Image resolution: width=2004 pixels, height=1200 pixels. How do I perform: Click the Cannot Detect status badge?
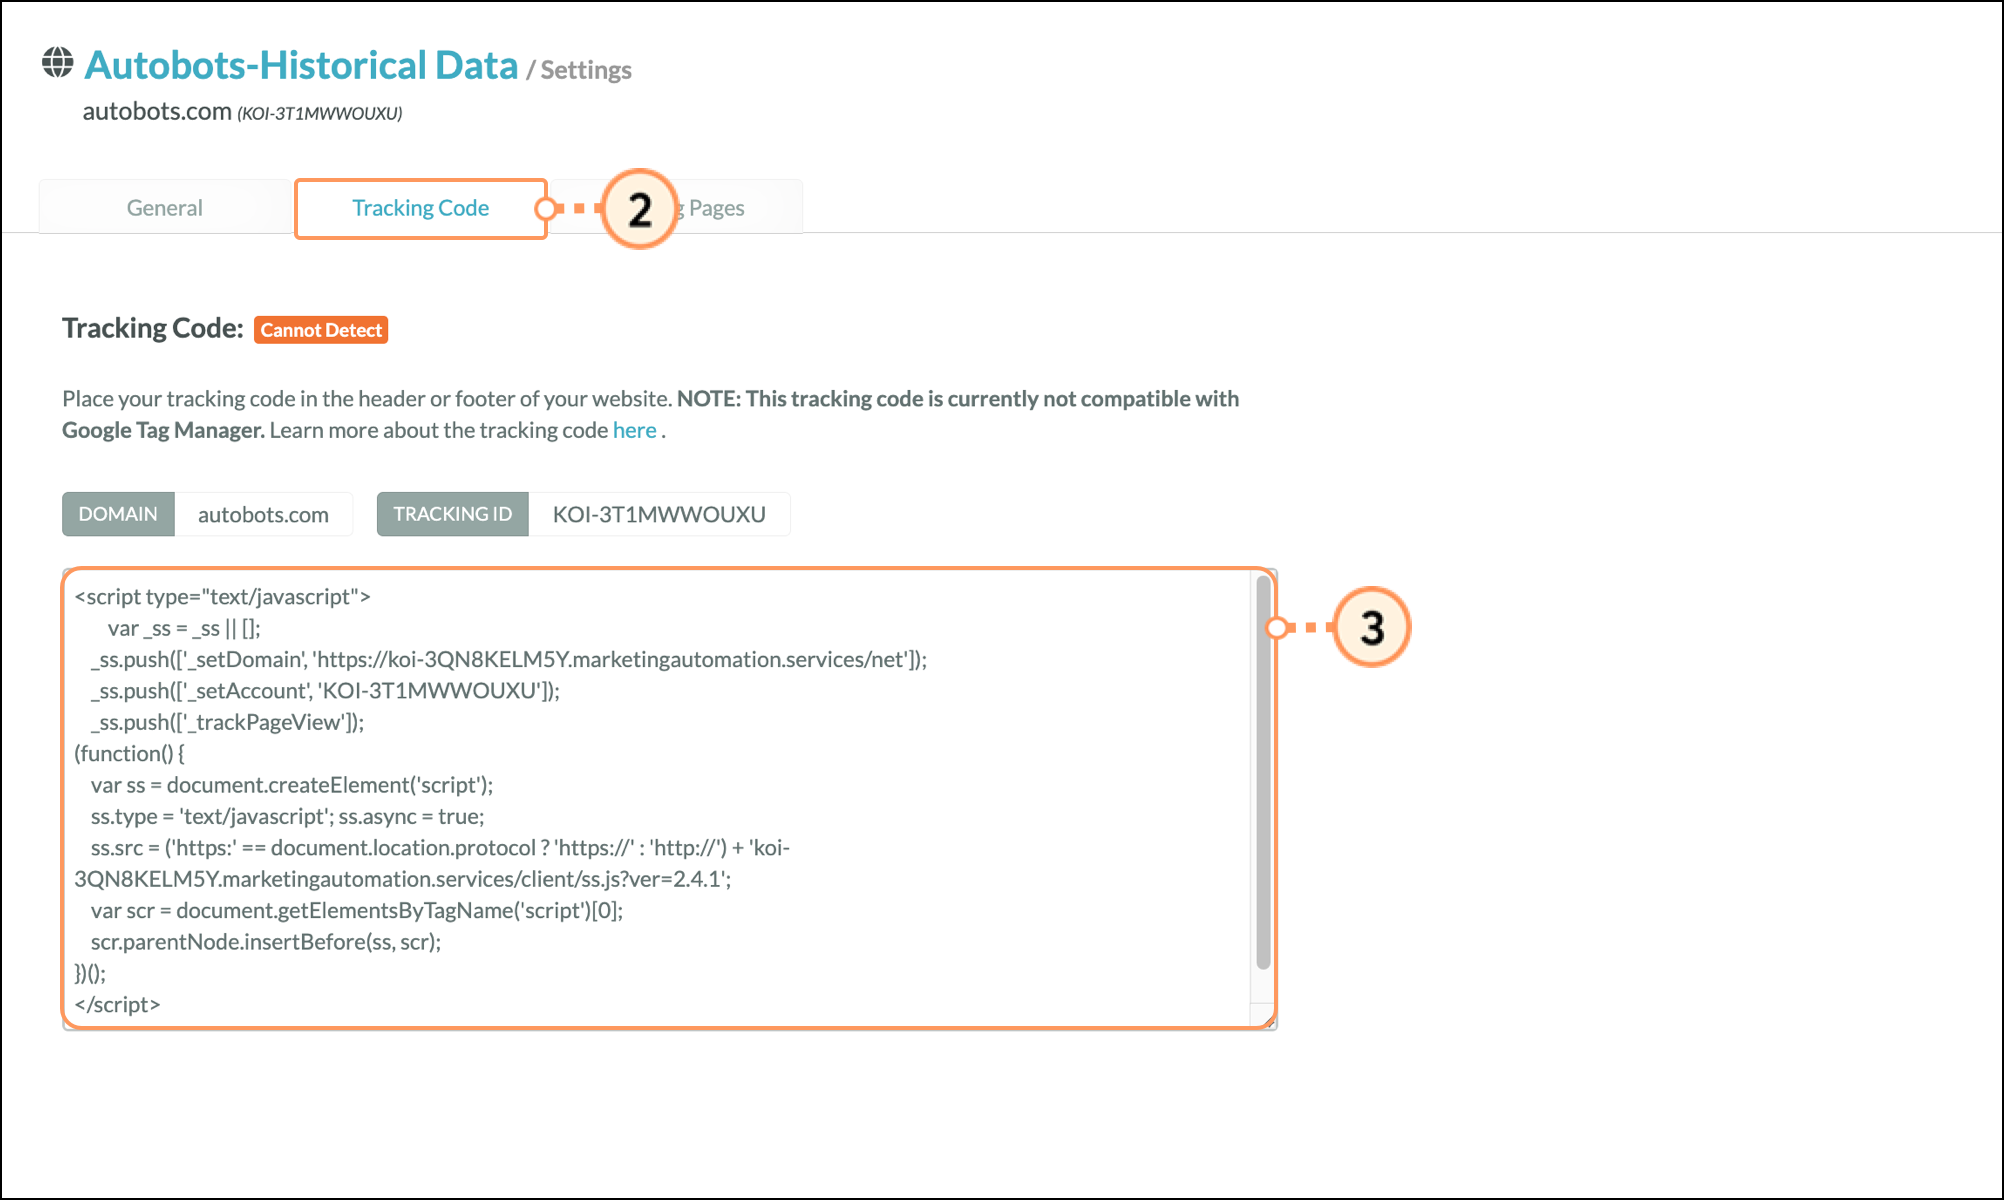tap(321, 330)
